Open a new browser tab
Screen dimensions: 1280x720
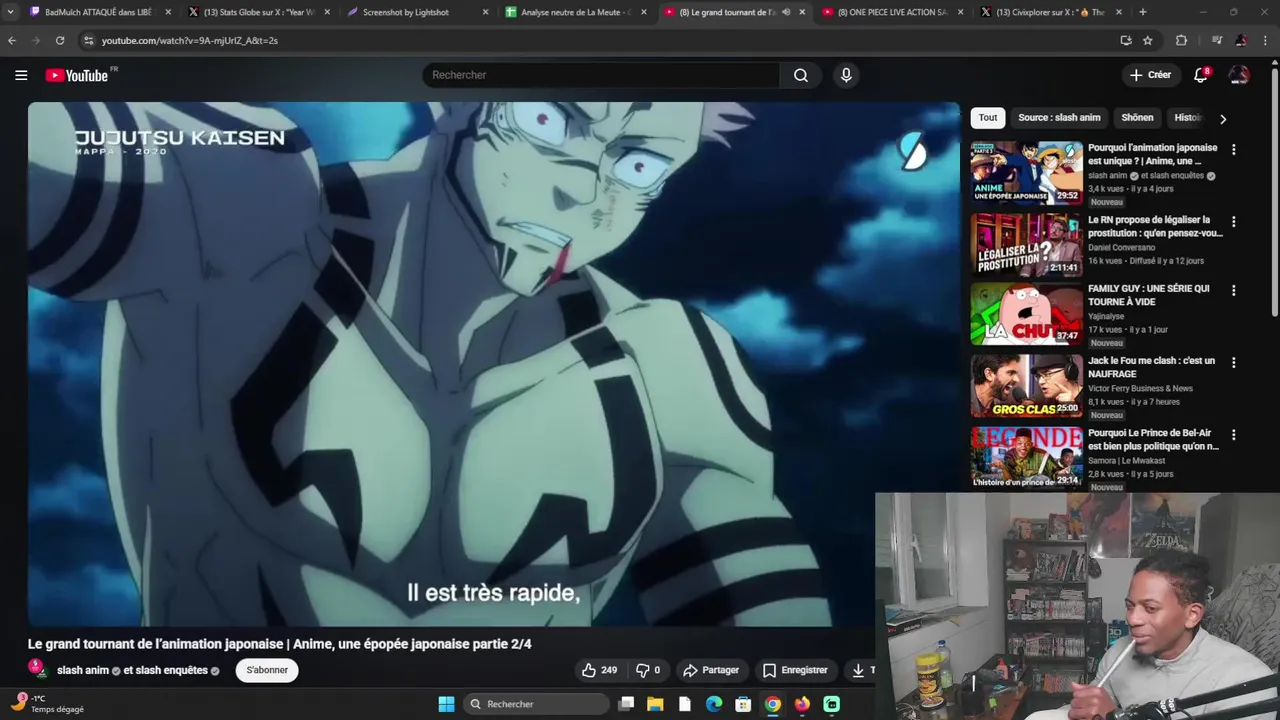click(x=1143, y=12)
